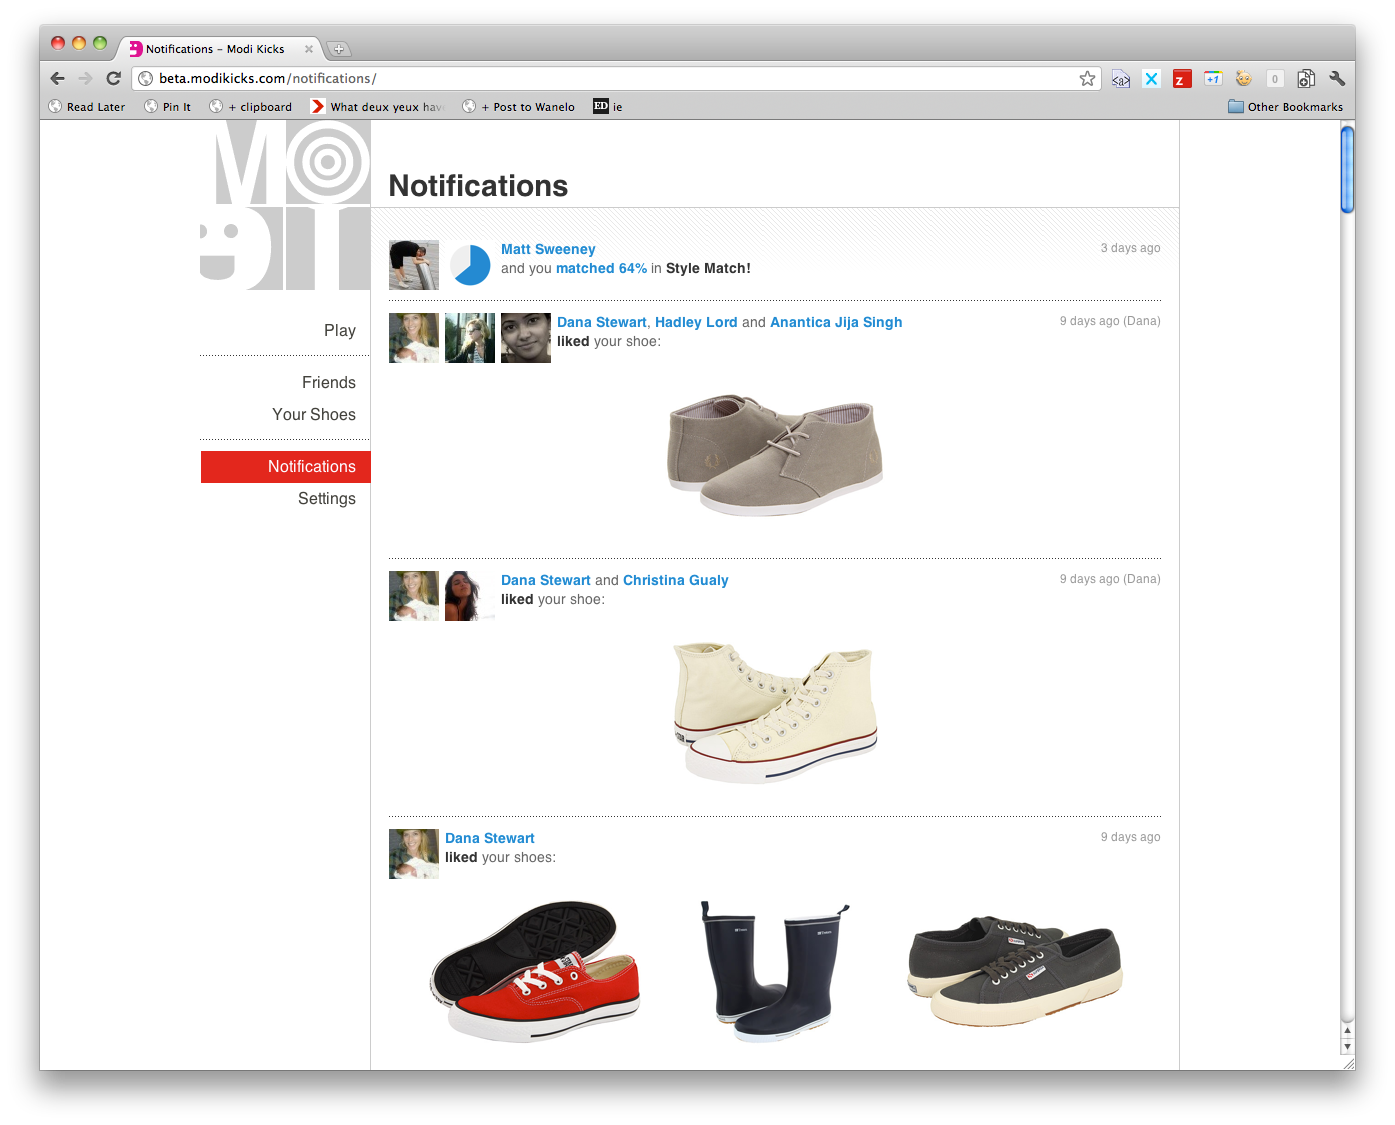Click inside the URL address bar

click(x=400, y=78)
